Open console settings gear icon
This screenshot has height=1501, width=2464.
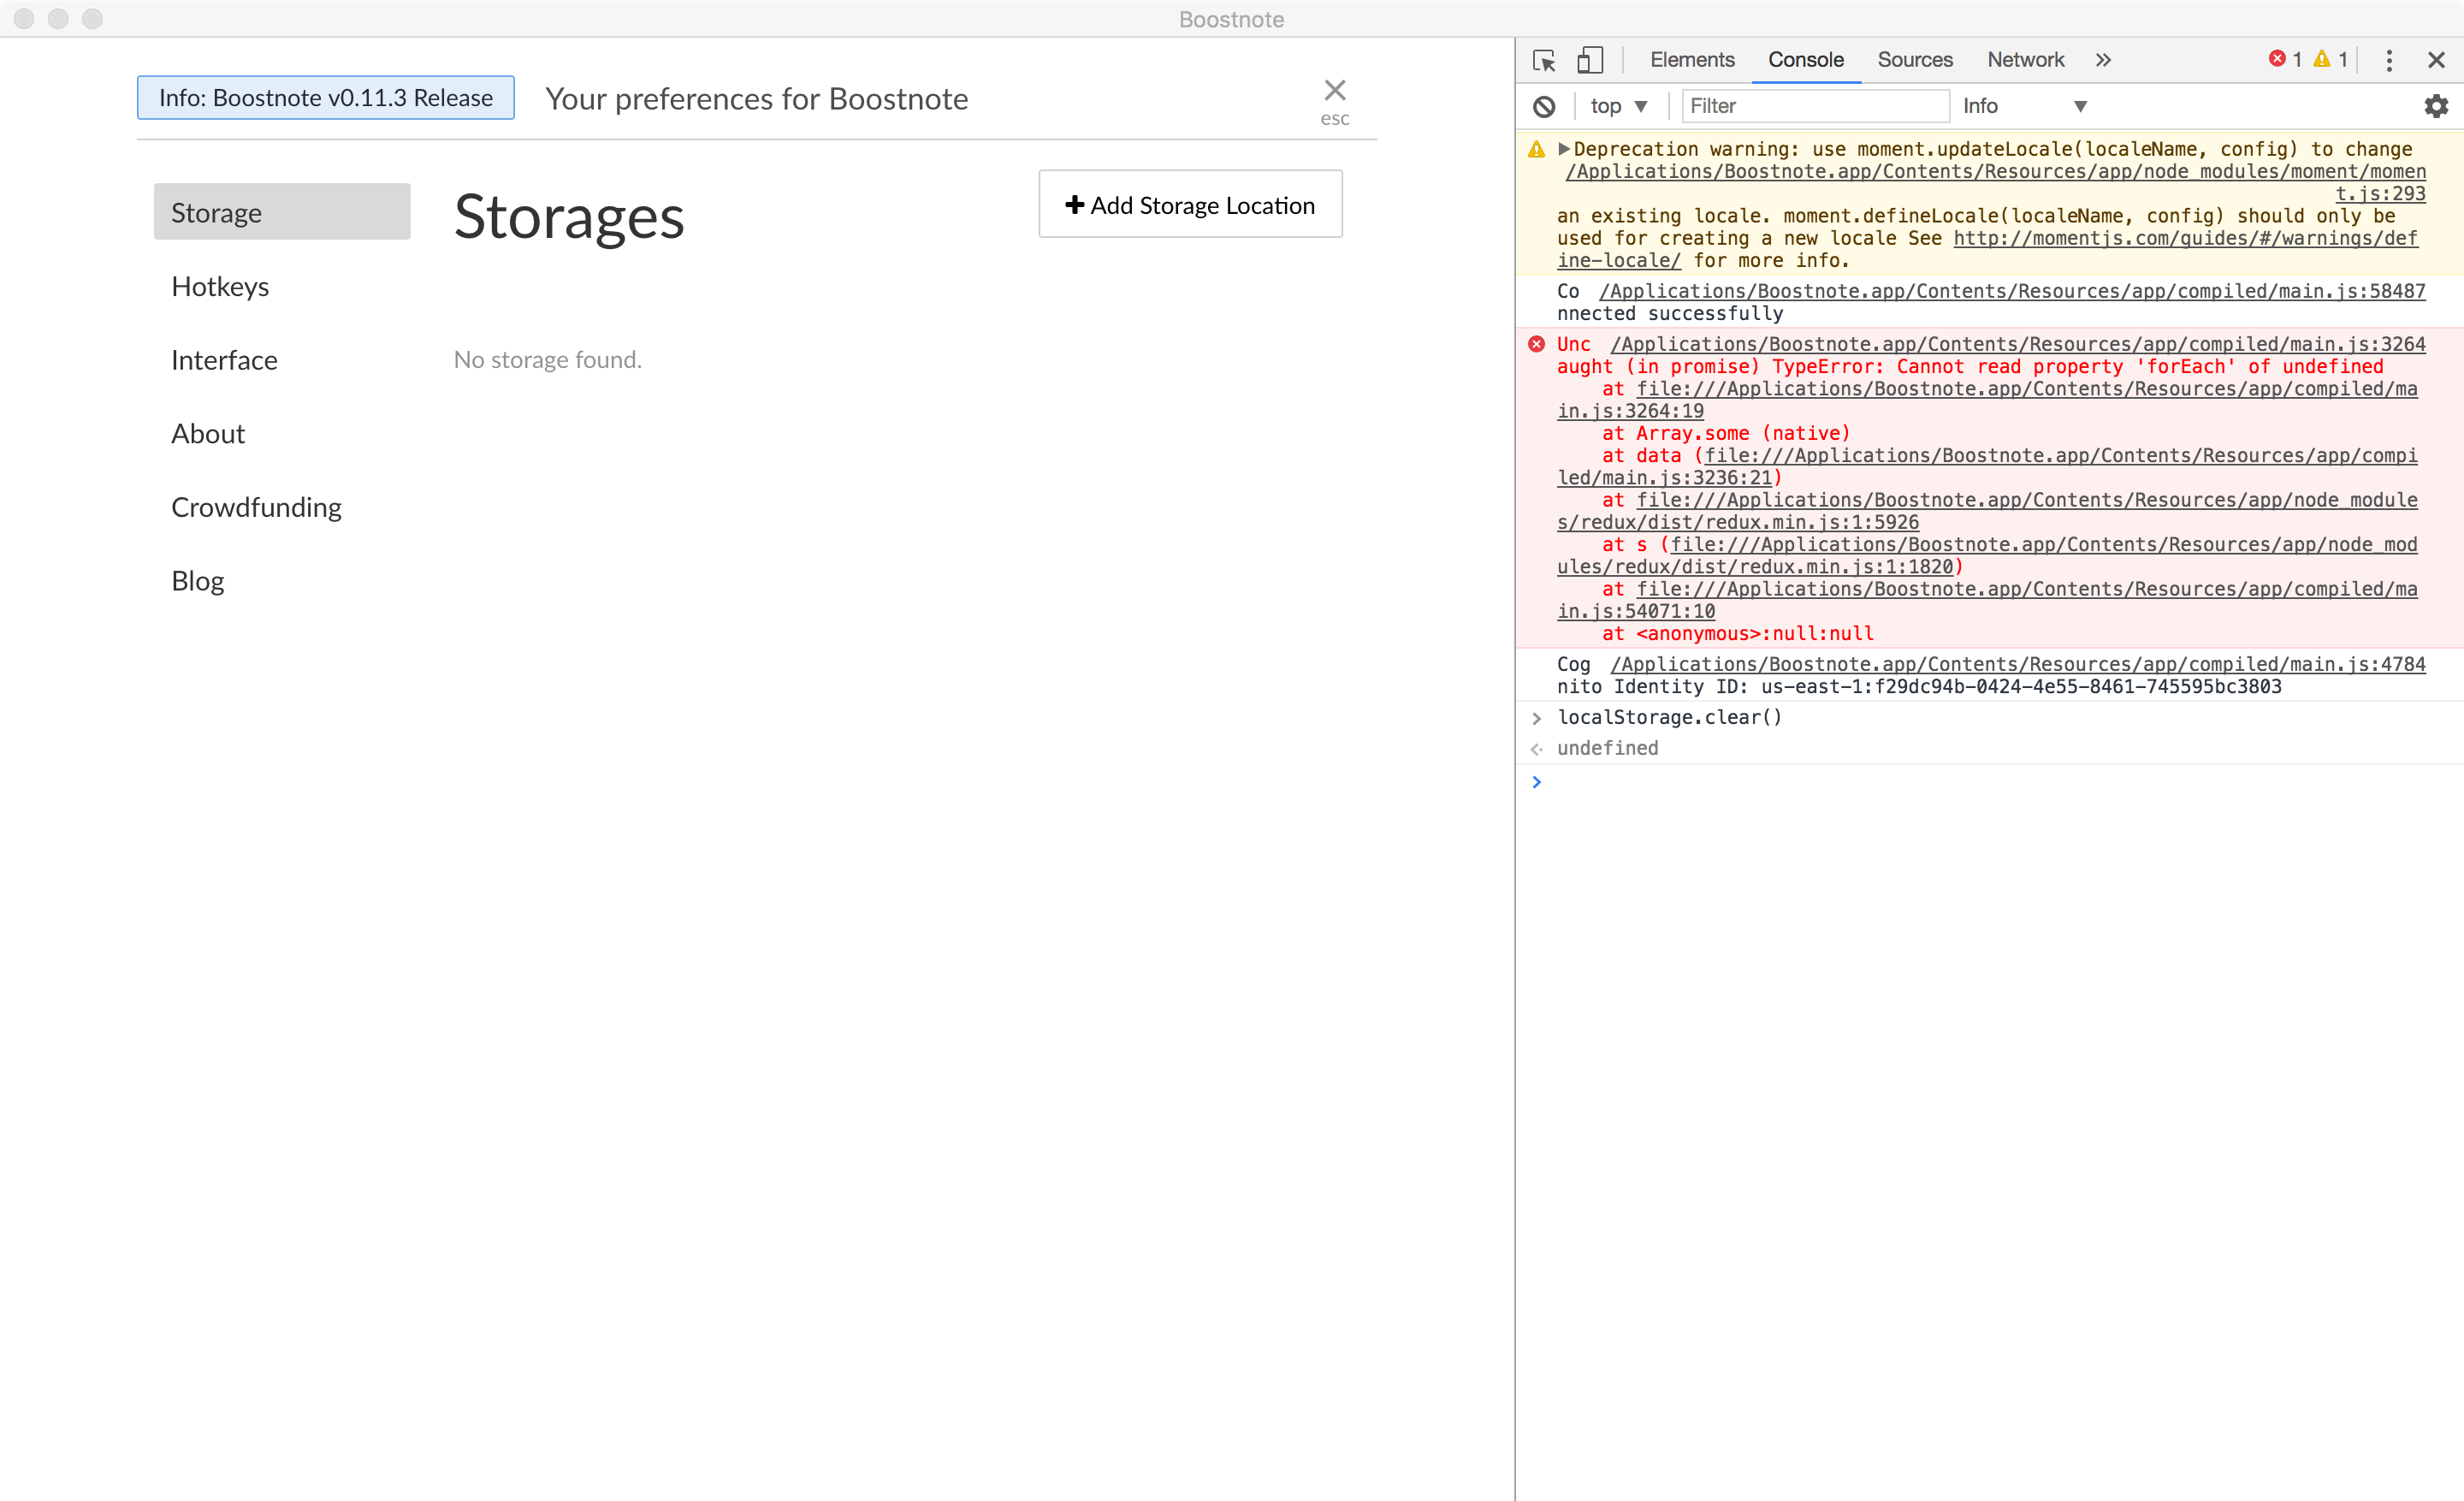pyautogui.click(x=2436, y=106)
